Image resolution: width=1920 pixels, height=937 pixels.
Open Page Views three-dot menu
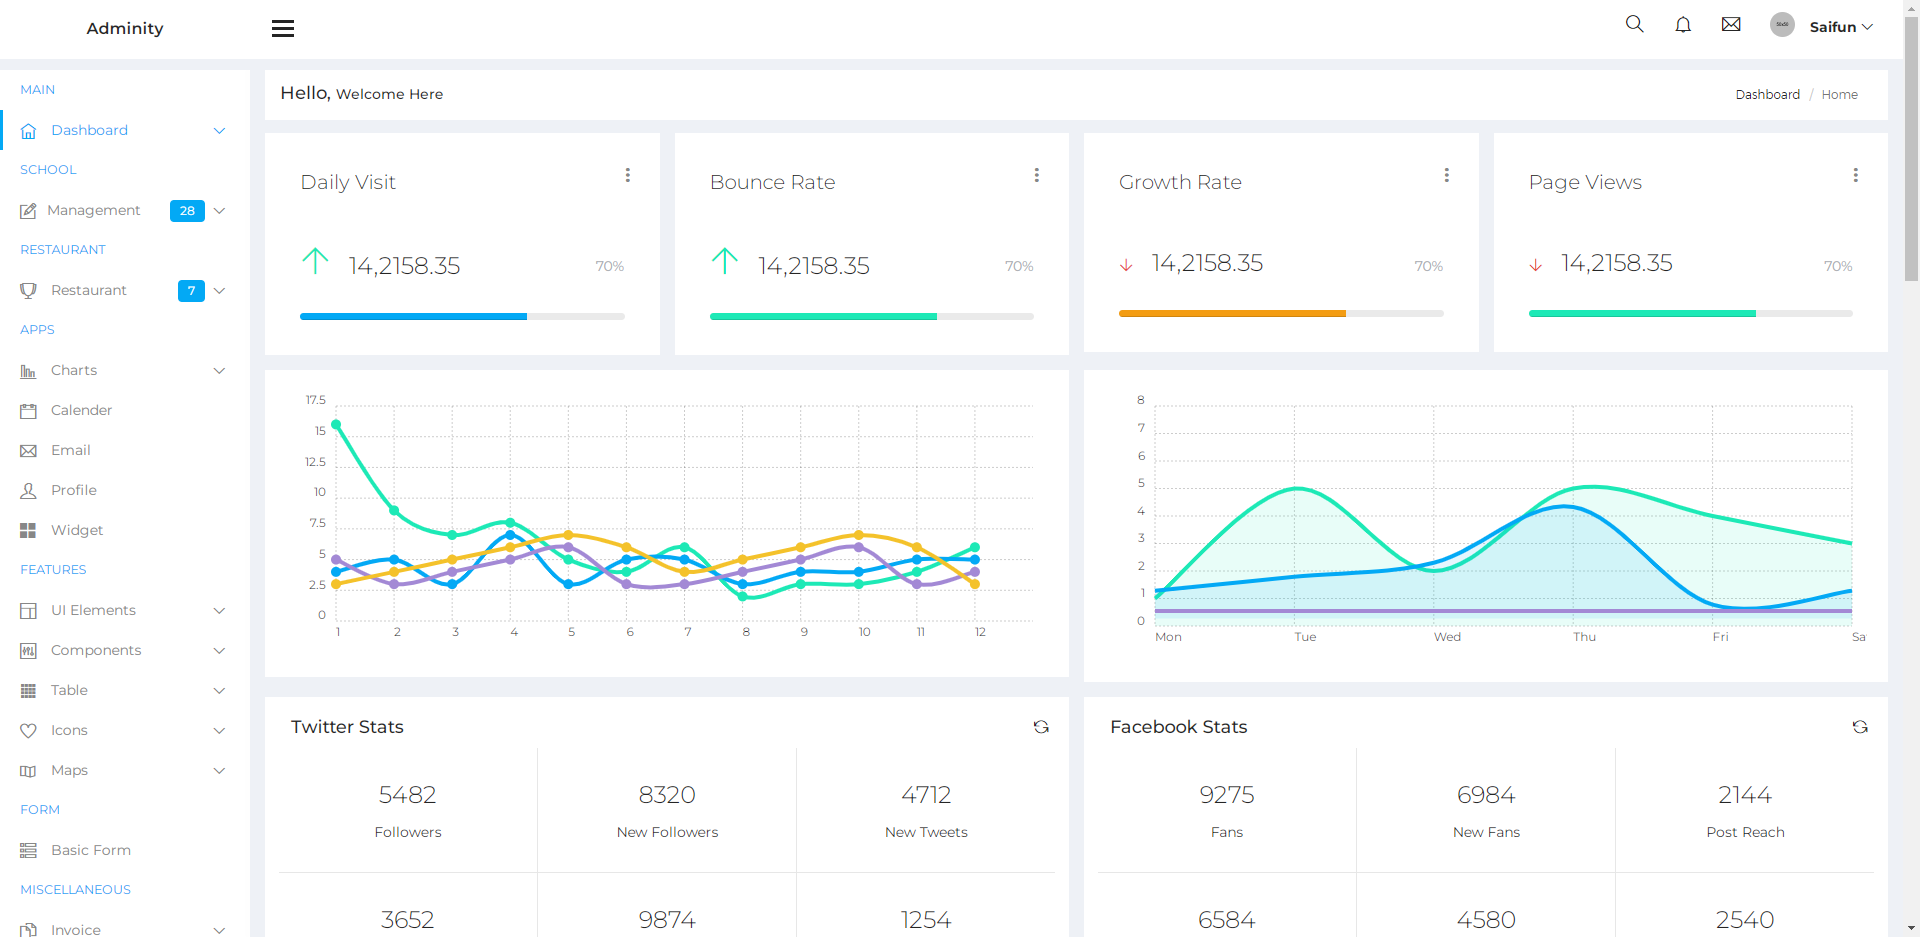point(1856,175)
